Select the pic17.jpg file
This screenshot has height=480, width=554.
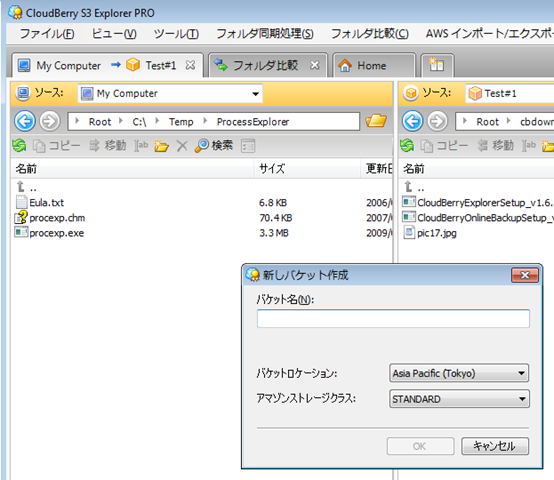430,233
